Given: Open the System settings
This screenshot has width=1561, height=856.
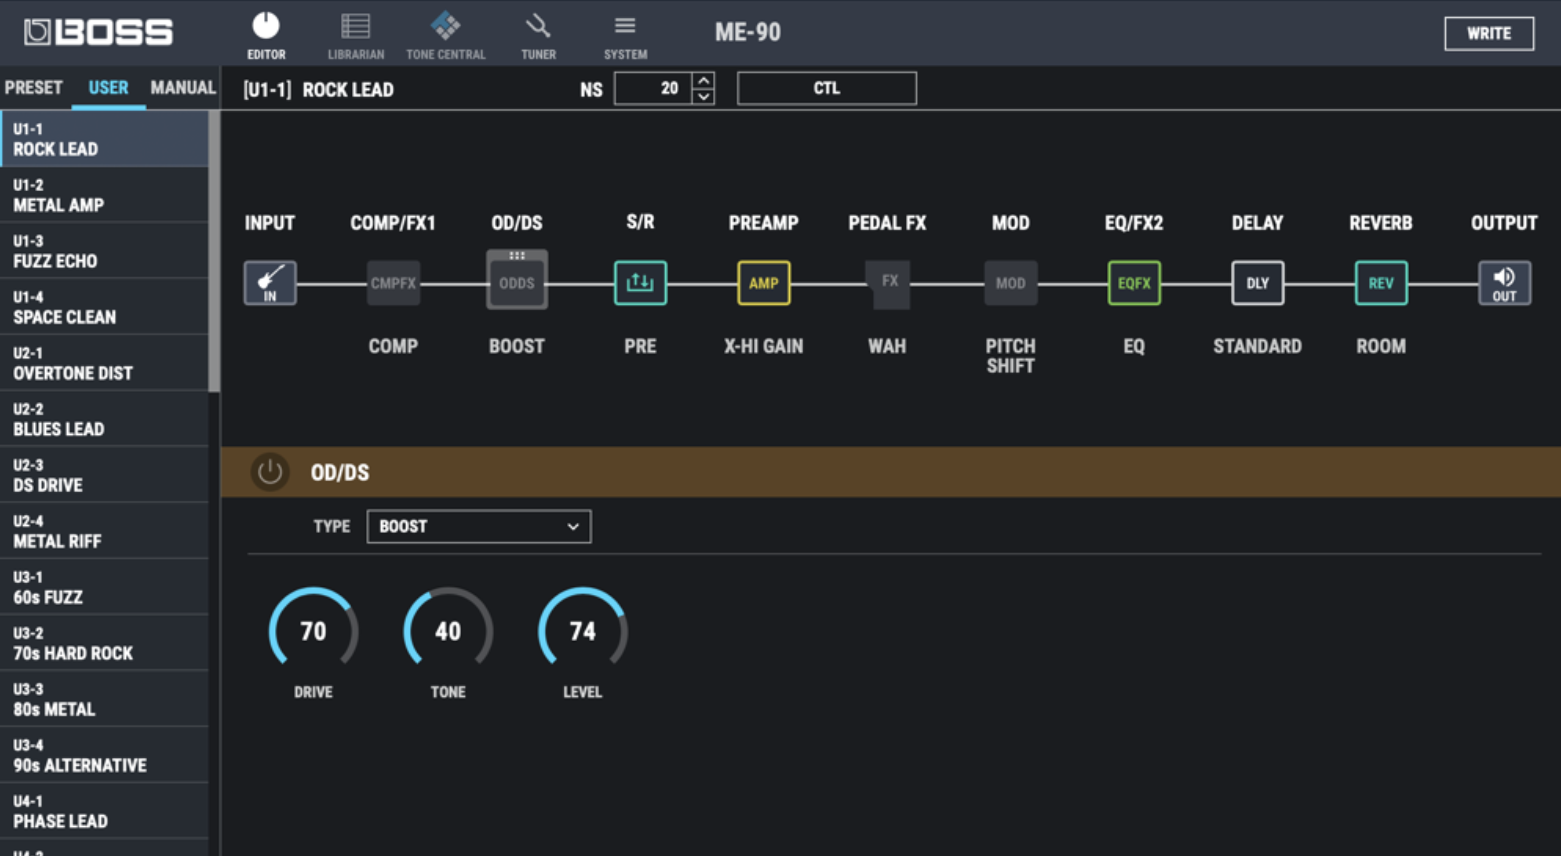Looking at the screenshot, I should click(x=624, y=32).
